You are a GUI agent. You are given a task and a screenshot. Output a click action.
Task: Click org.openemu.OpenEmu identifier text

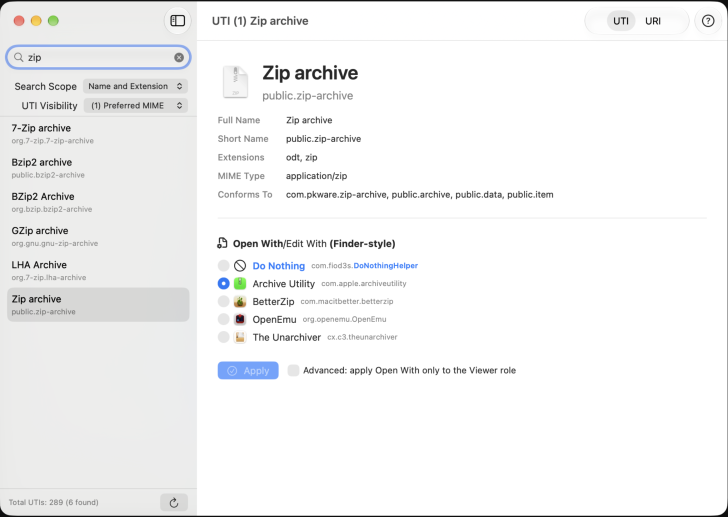pos(344,319)
